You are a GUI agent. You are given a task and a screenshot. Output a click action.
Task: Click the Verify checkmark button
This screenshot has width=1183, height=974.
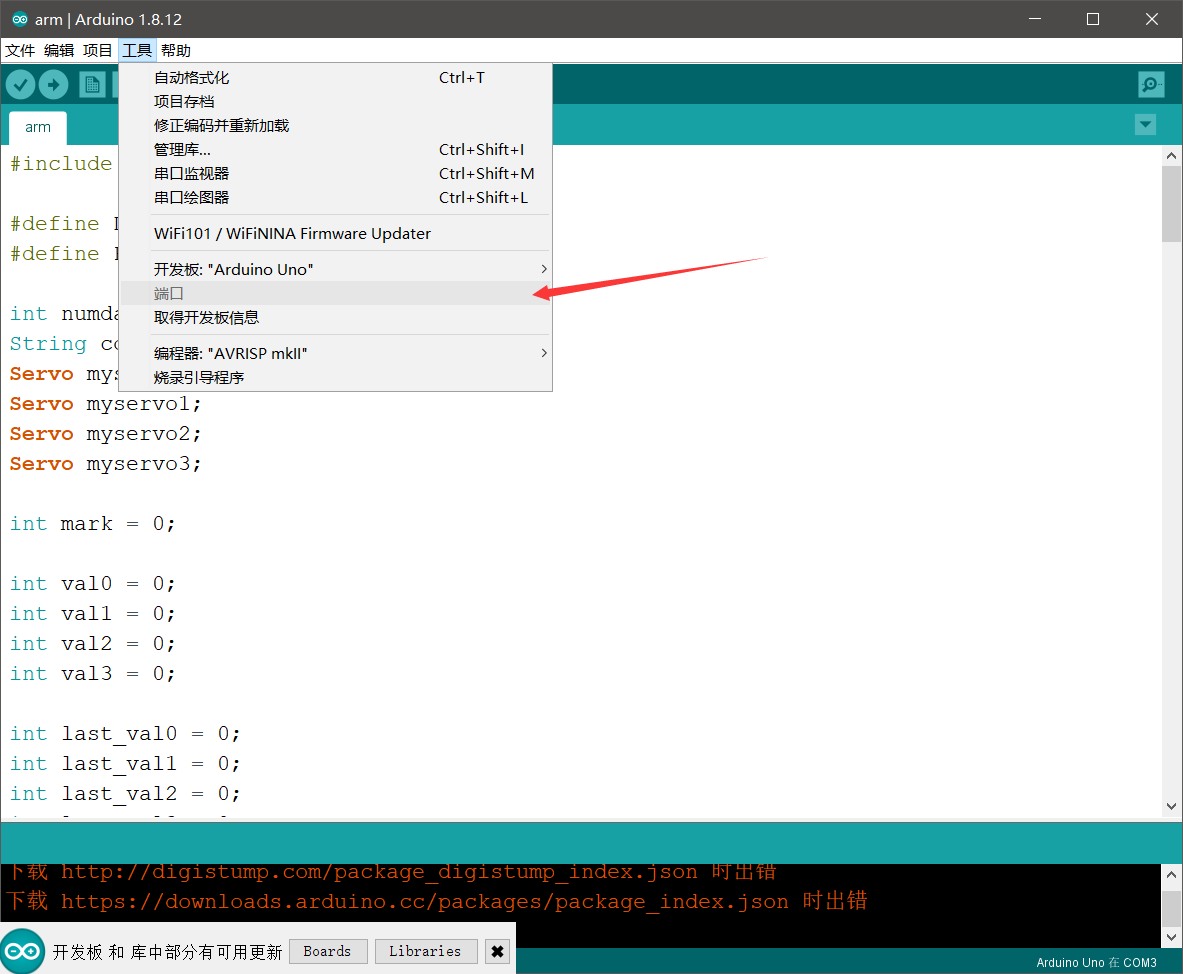[21, 84]
